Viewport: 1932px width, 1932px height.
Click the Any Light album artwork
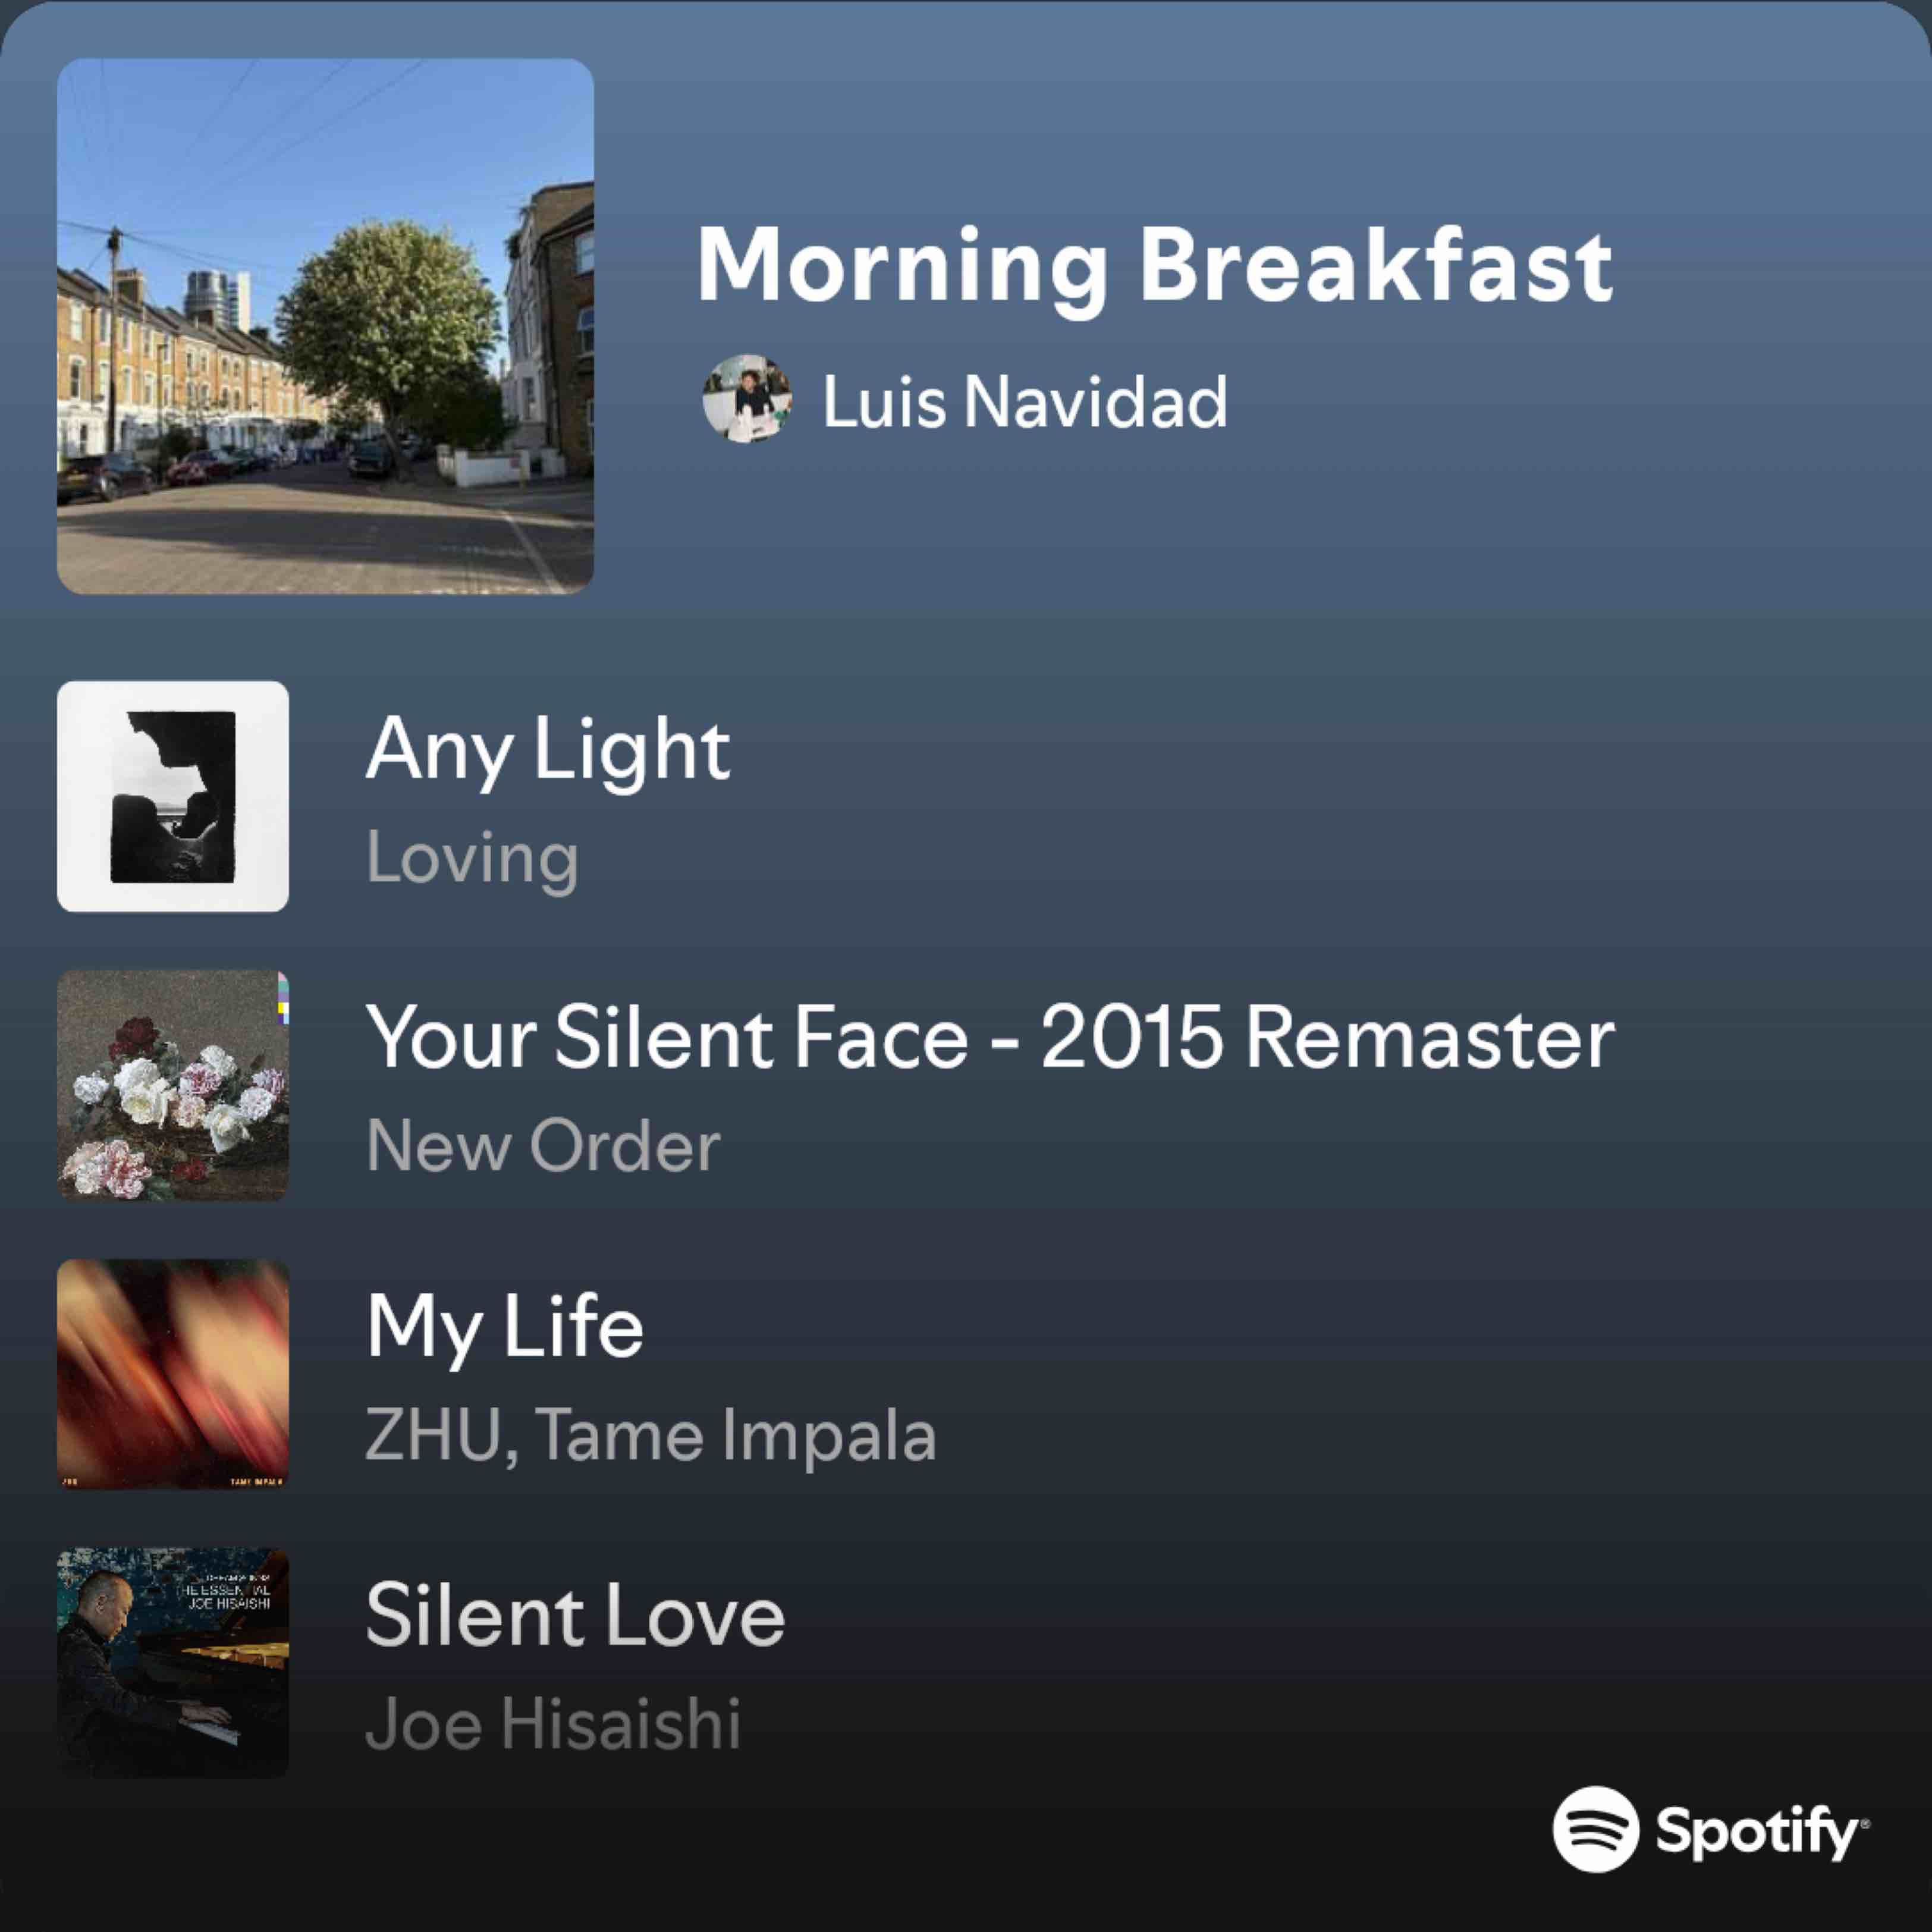(173, 796)
